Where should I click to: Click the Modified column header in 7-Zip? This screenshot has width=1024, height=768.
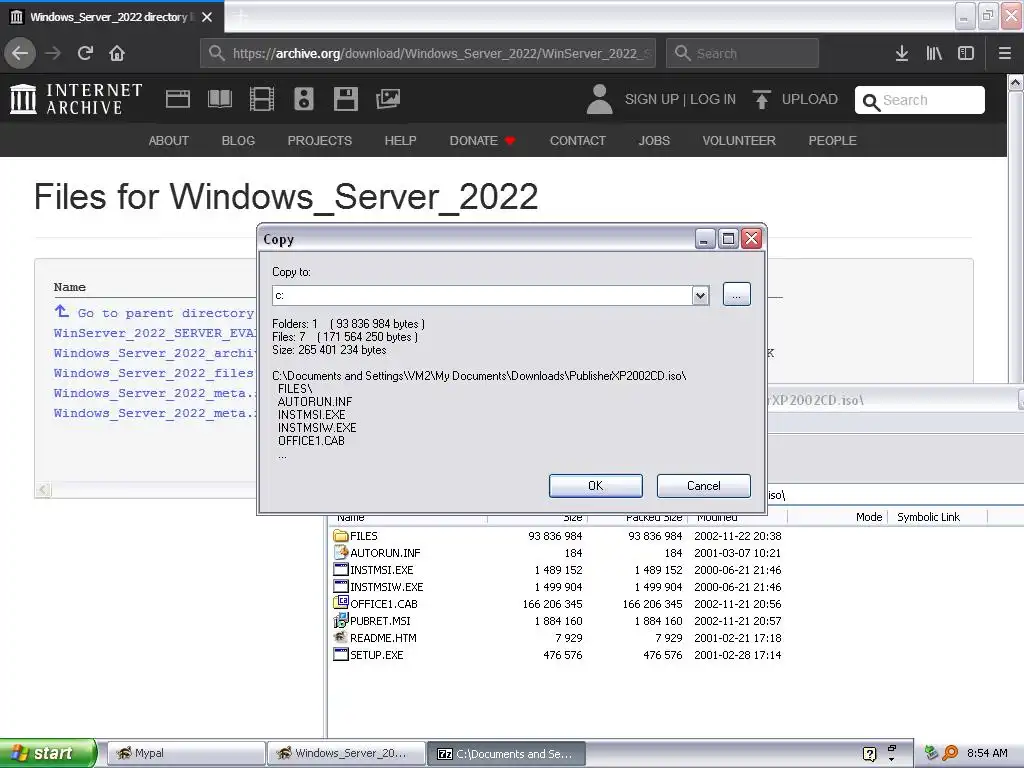737,517
